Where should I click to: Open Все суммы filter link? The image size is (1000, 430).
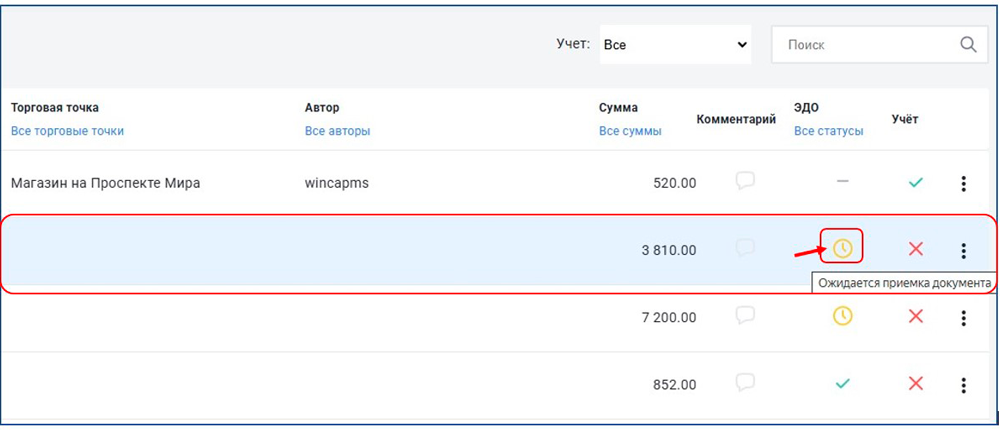[x=630, y=131]
